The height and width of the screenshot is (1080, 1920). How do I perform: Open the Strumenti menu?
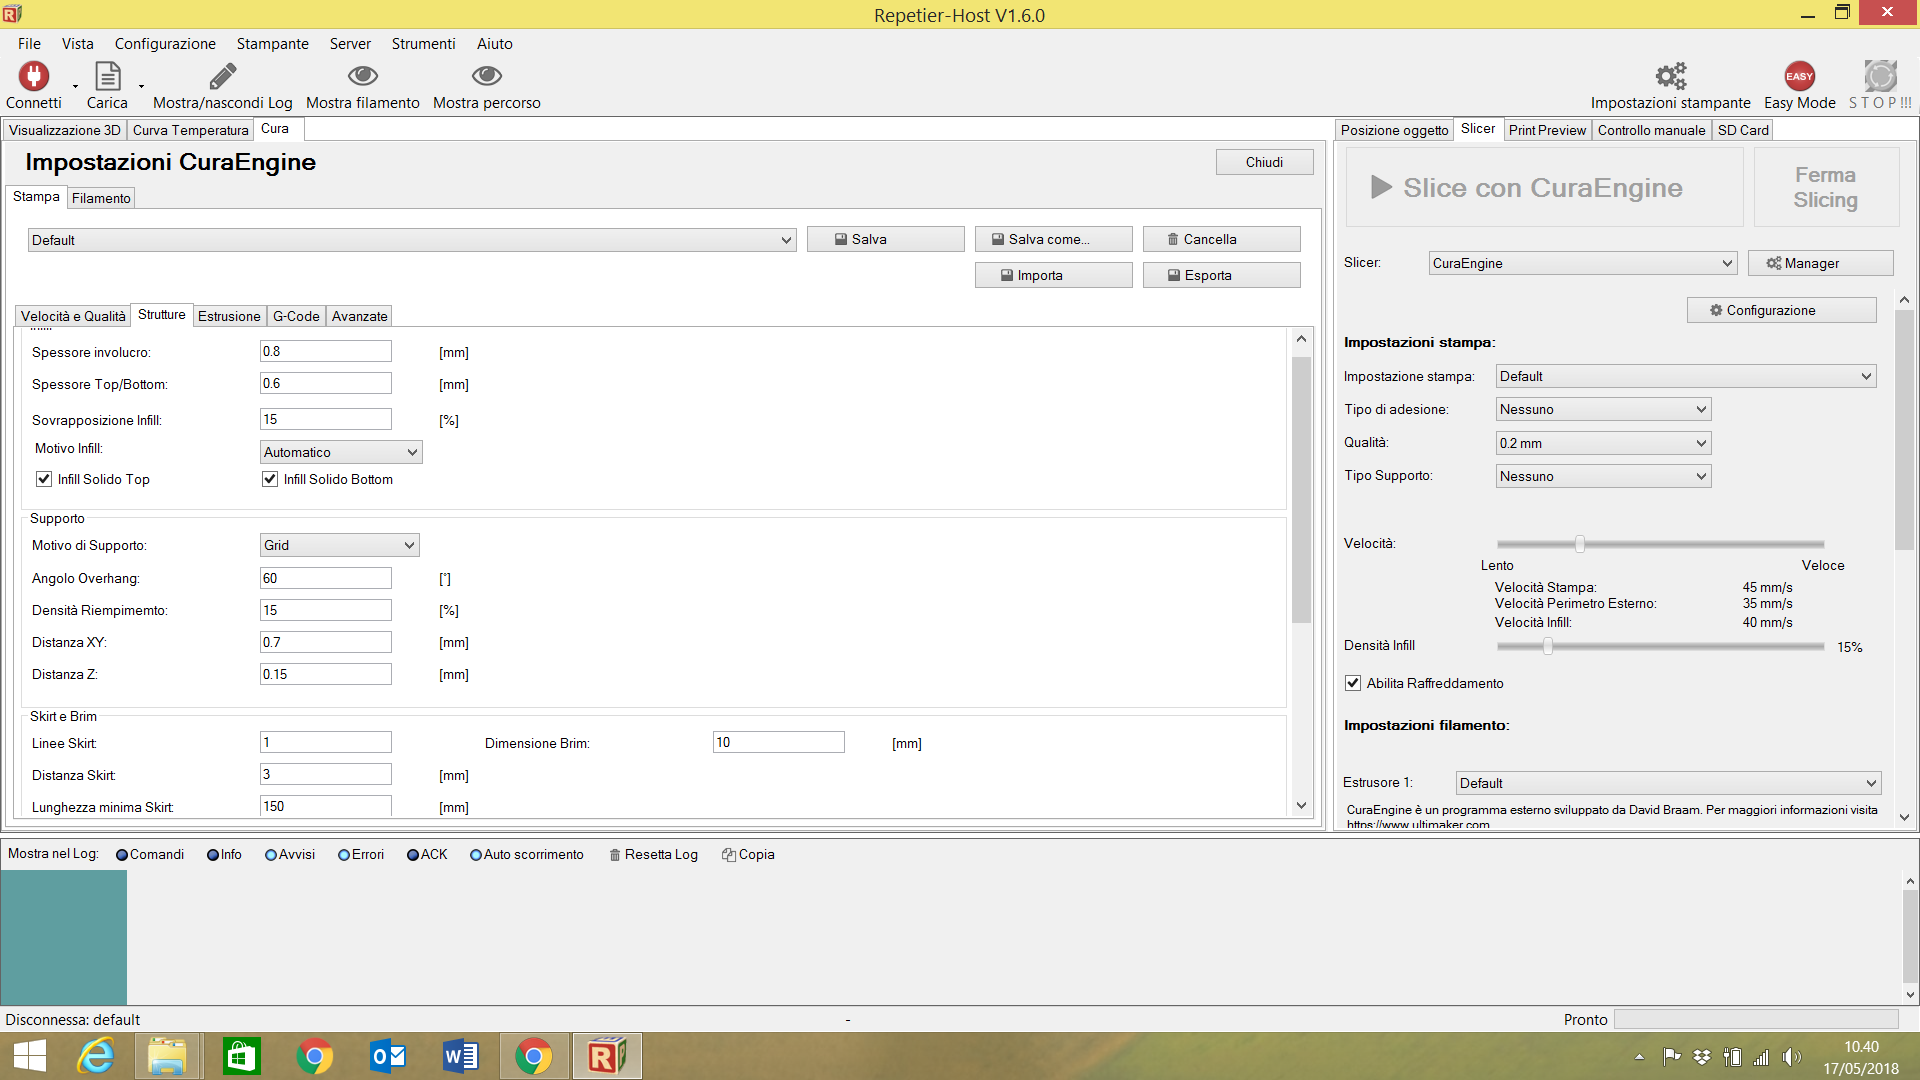click(423, 44)
